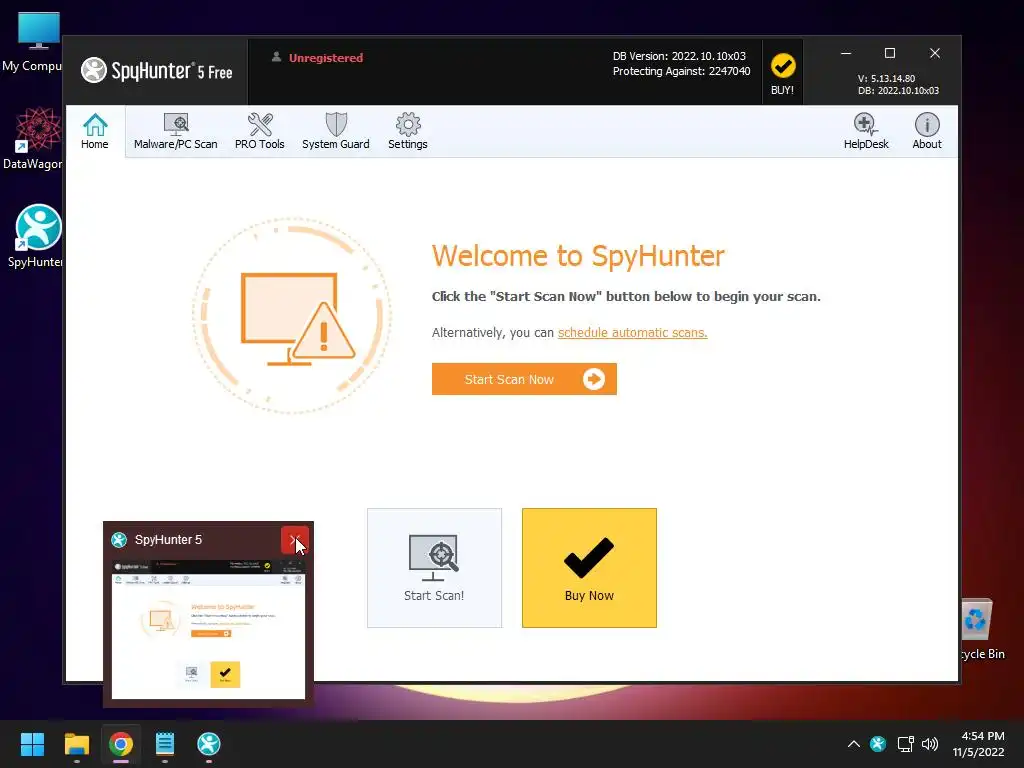Open HelpDesk section
This screenshot has height=768, width=1024.
pos(866,131)
